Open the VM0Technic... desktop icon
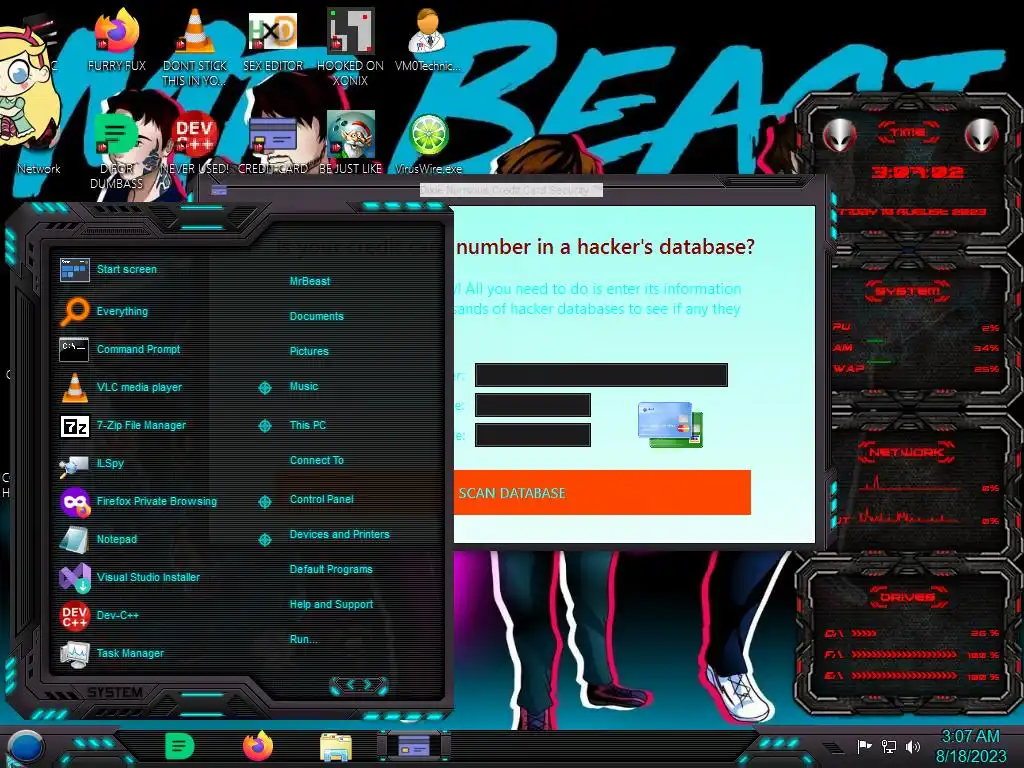This screenshot has height=768, width=1024. click(427, 39)
